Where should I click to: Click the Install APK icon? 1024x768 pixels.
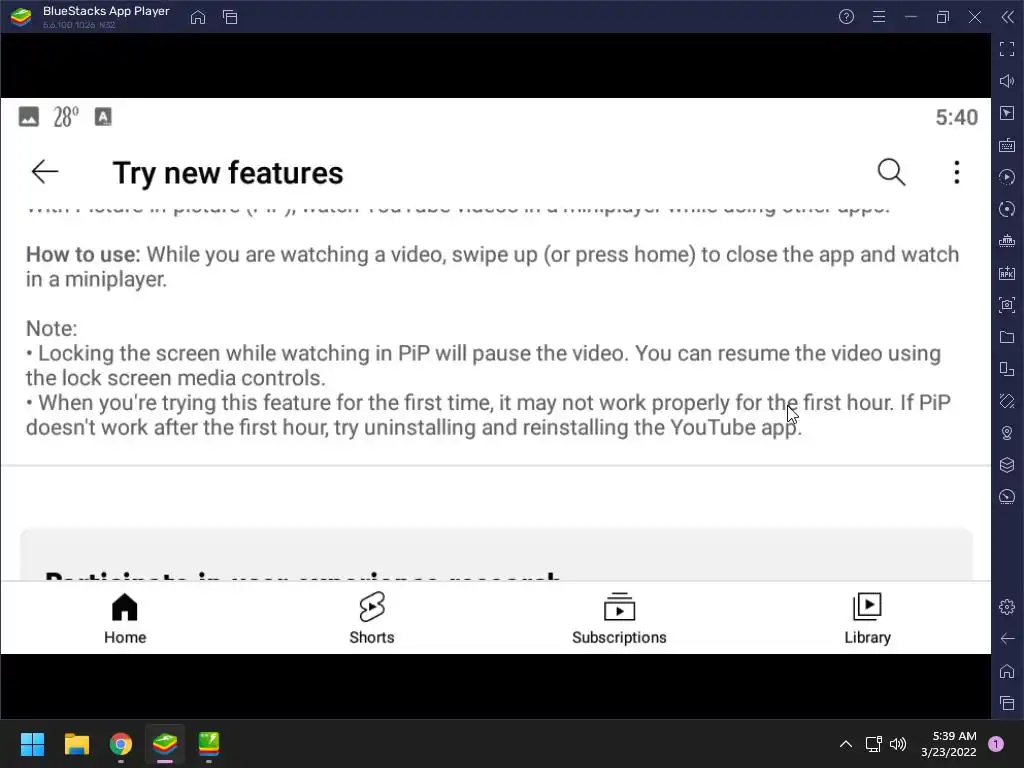click(x=1007, y=273)
